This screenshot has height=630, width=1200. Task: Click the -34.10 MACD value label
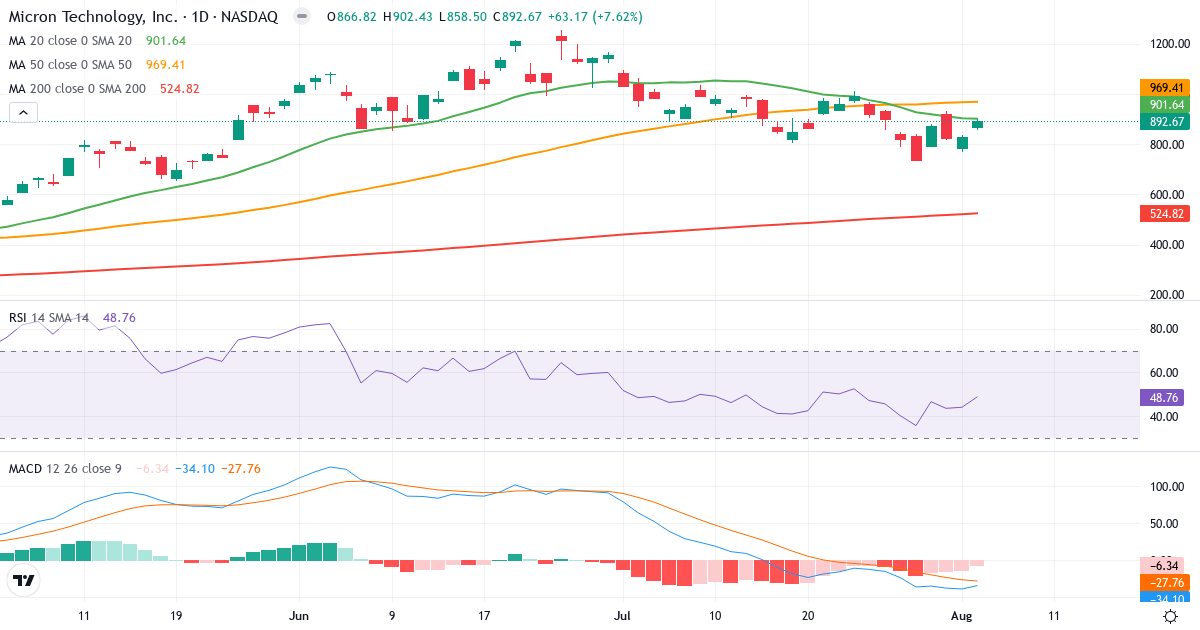click(x=1163, y=598)
